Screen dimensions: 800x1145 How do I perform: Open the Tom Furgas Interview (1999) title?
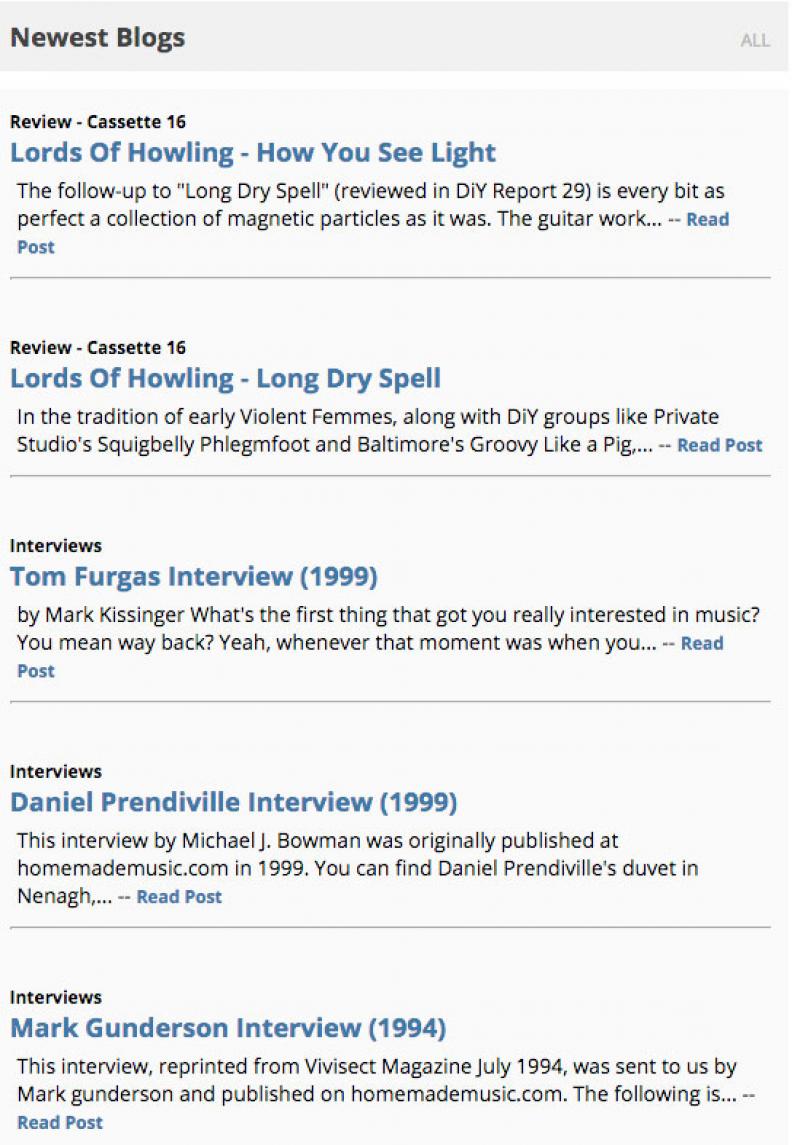coord(193,577)
